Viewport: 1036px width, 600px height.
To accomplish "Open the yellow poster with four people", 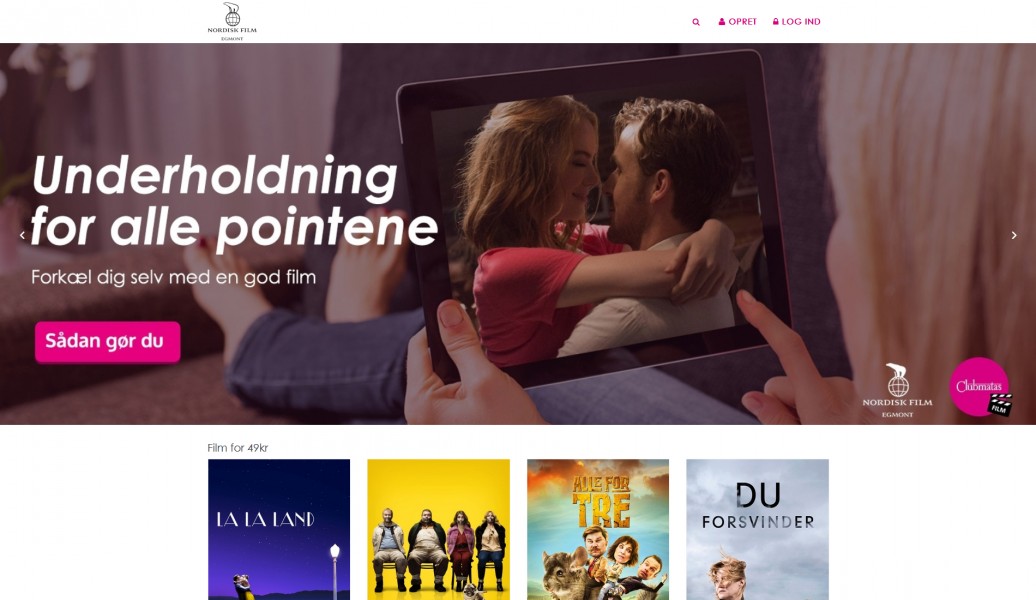I will (439, 529).
